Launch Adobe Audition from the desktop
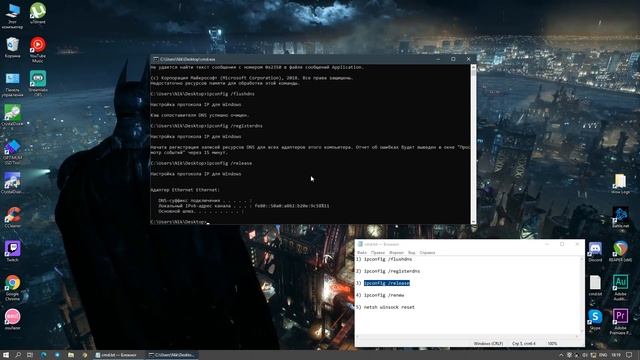The height and width of the screenshot is (360, 640). [x=620, y=288]
